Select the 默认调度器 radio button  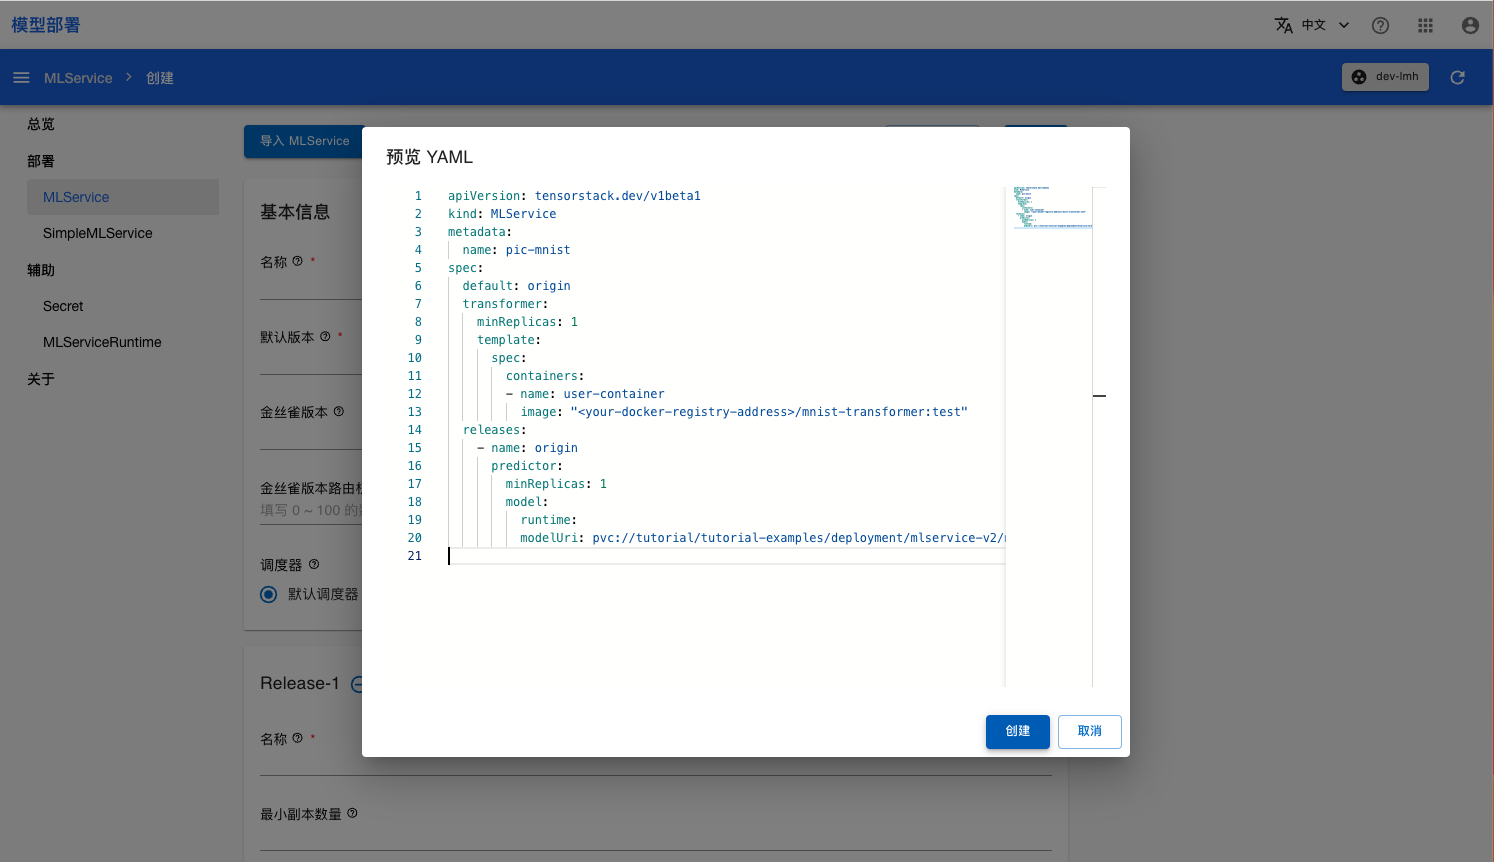(269, 594)
